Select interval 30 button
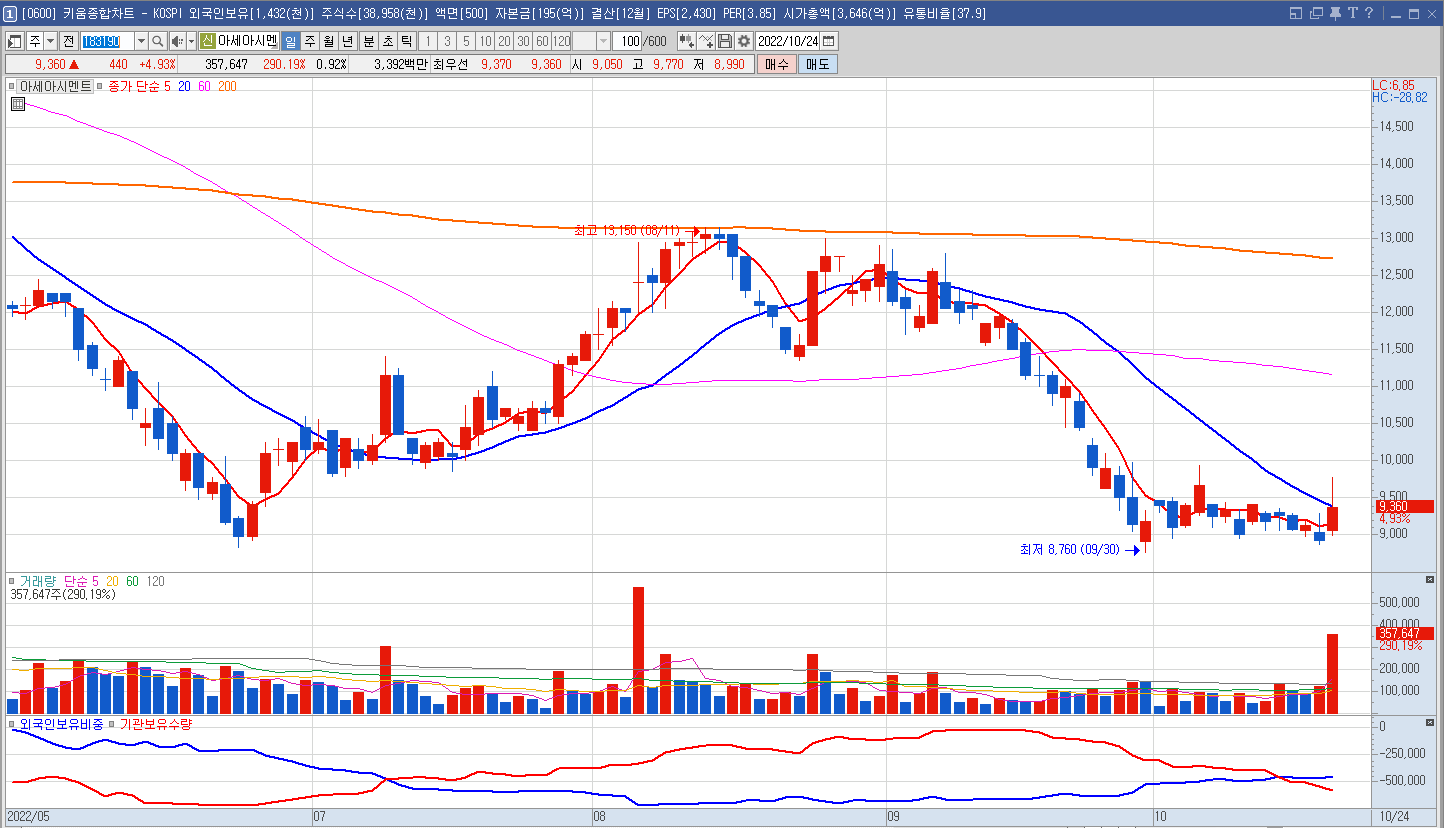Viewport: 1444px width, 828px height. [x=523, y=41]
